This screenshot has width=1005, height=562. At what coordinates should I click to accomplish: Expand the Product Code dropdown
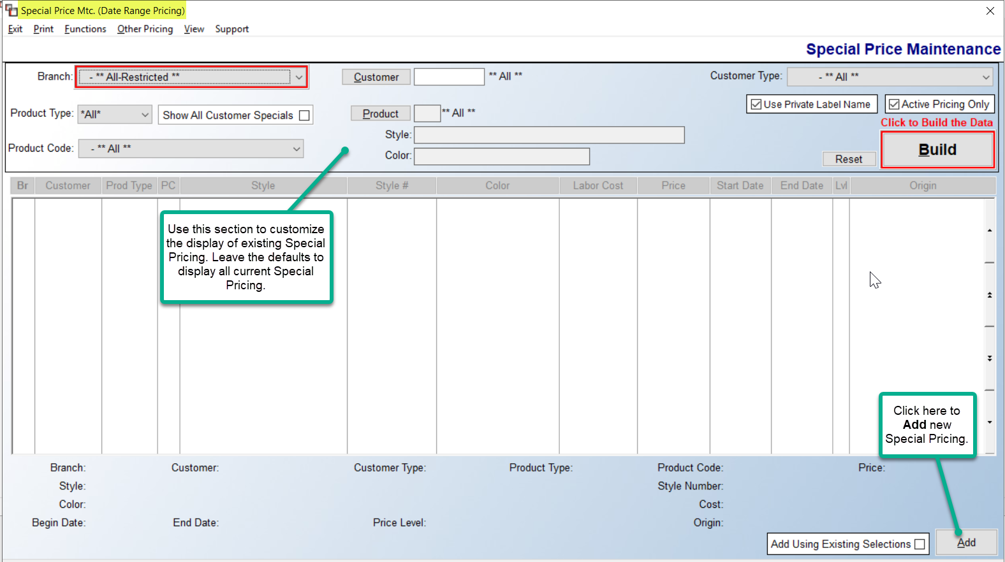click(x=296, y=149)
